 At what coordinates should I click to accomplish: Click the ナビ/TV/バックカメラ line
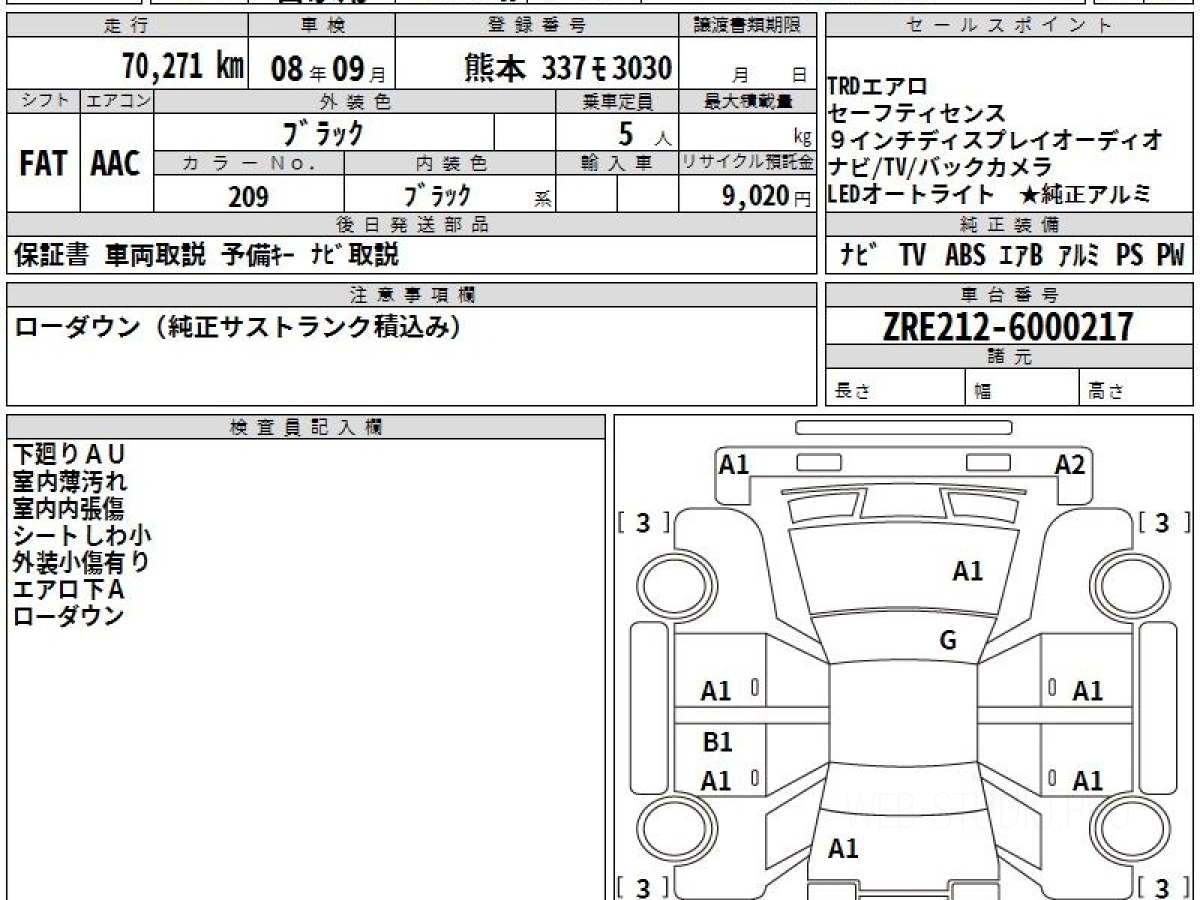coord(940,167)
